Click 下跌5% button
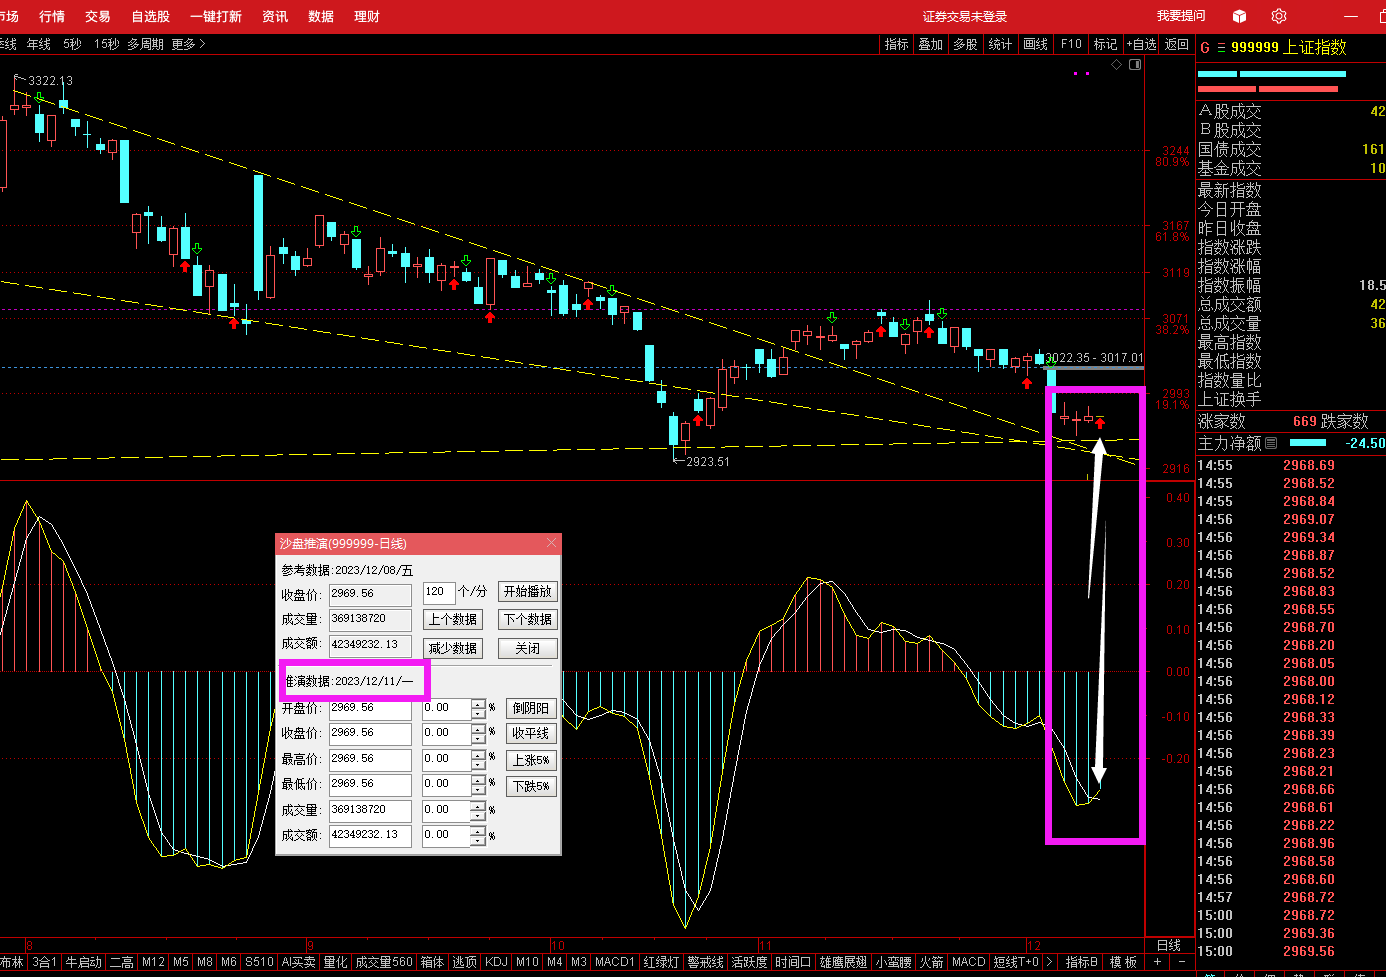The image size is (1386, 977). 531,786
